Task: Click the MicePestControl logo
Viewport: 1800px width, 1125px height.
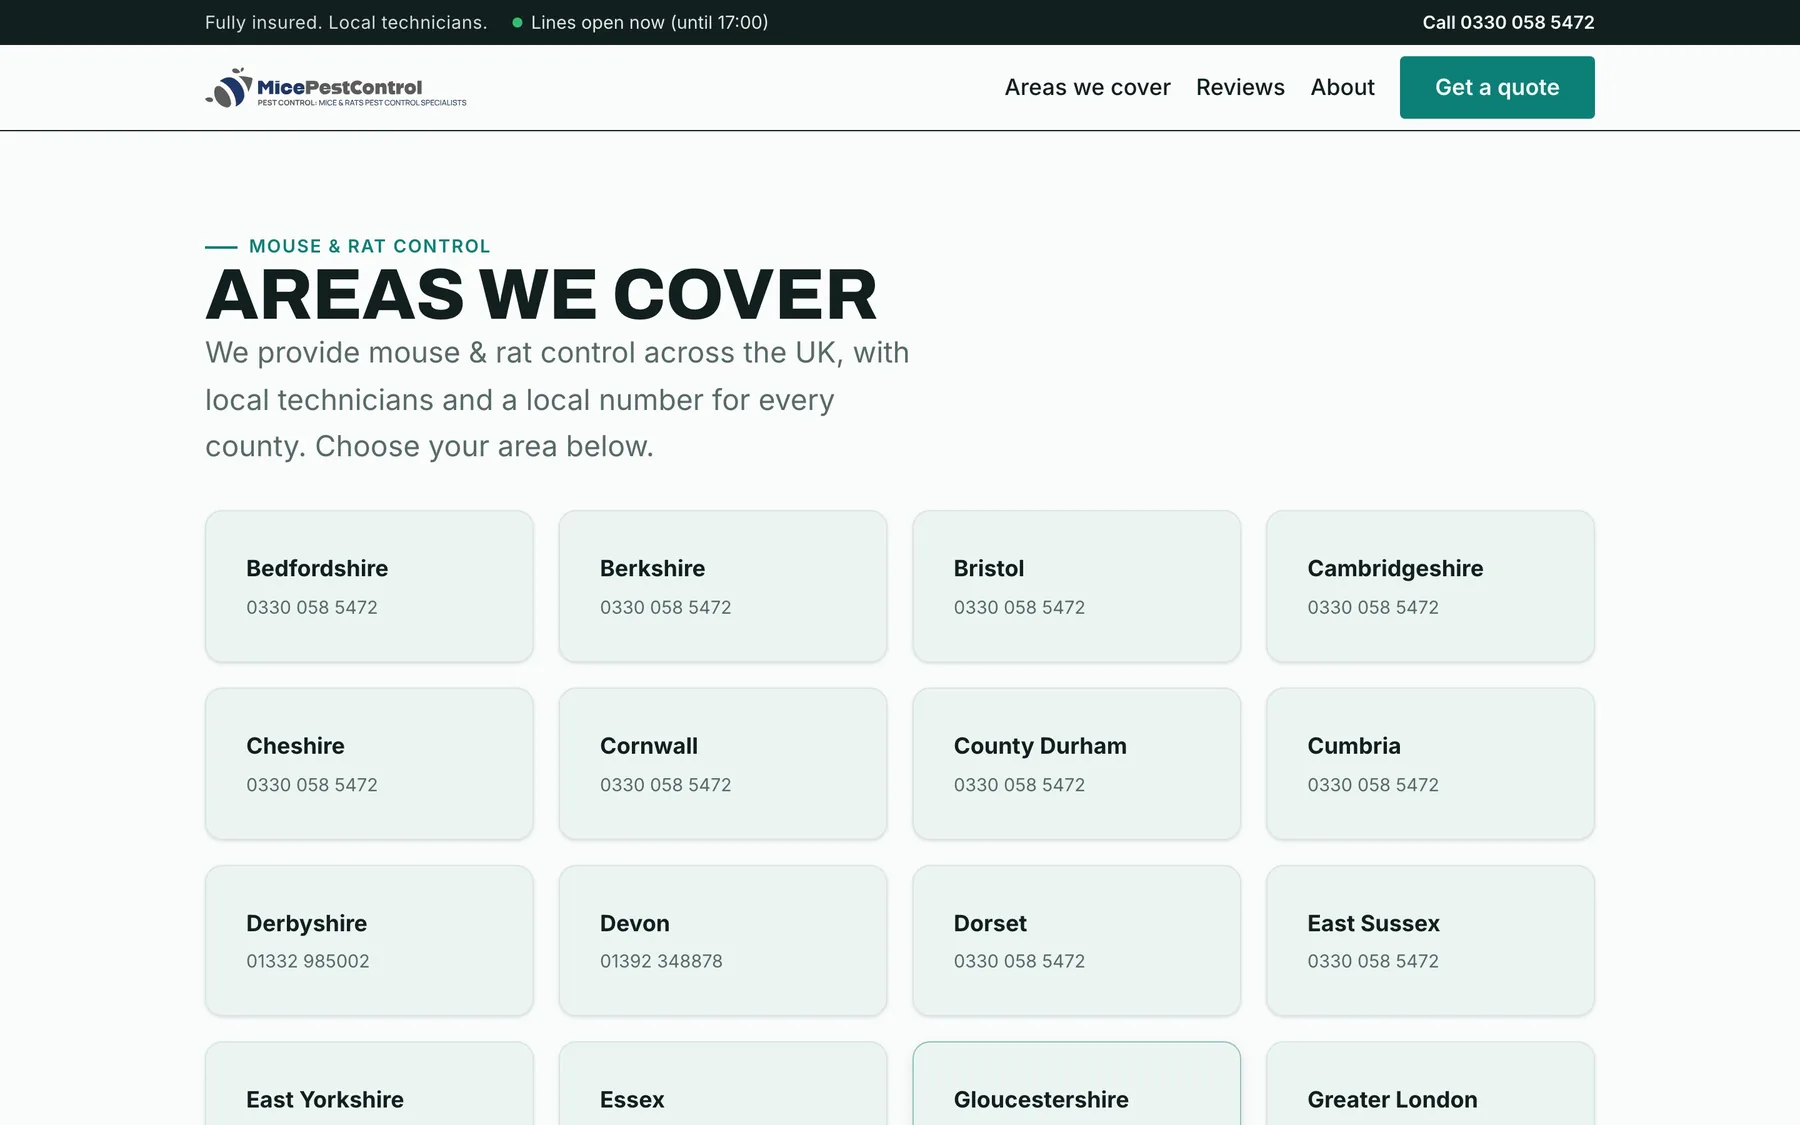Action: (x=336, y=88)
